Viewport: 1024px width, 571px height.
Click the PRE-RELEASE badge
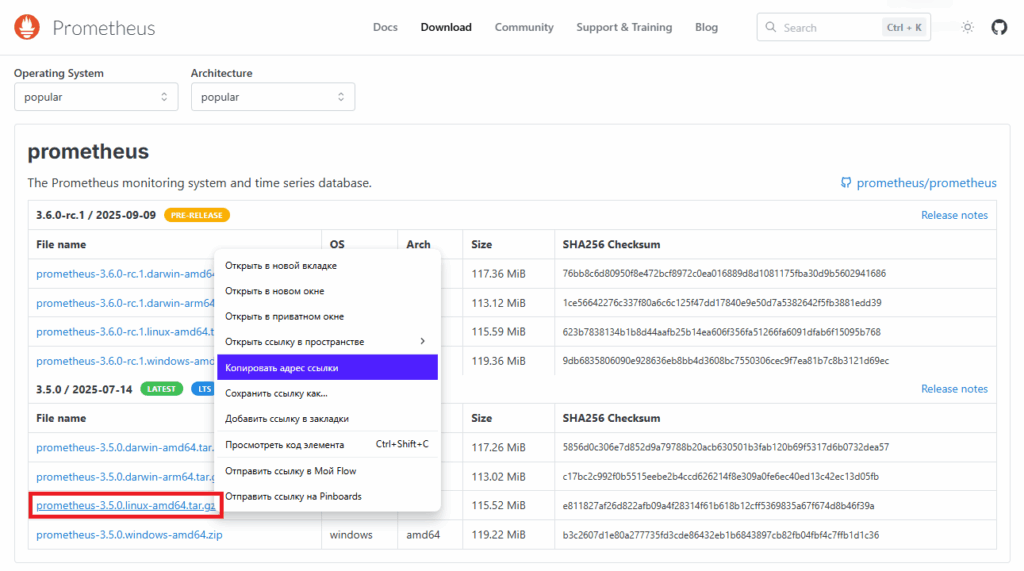197,215
